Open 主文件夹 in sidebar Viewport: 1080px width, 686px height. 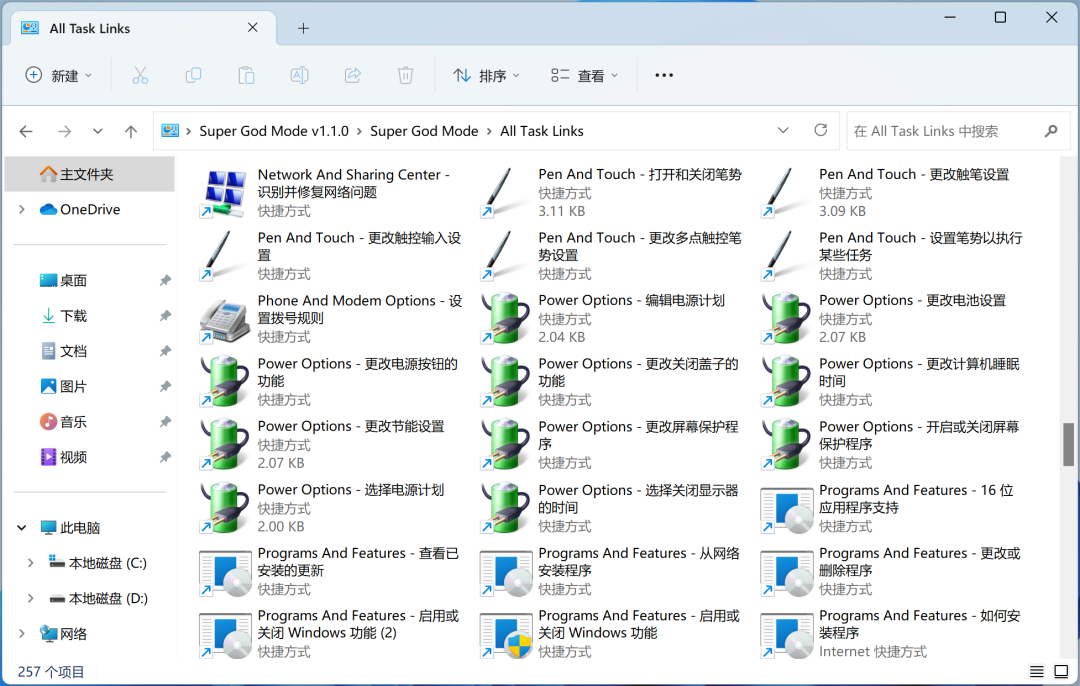point(90,174)
